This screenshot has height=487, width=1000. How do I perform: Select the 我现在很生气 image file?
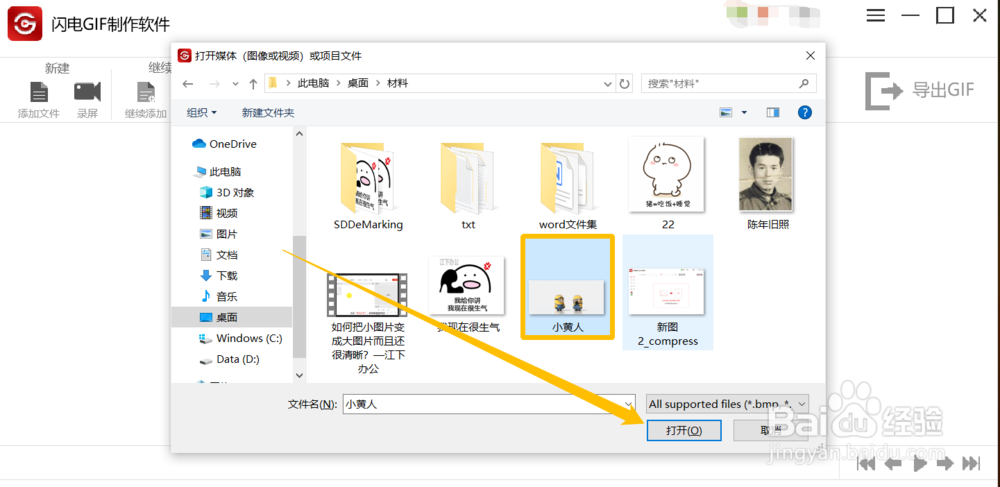point(469,293)
